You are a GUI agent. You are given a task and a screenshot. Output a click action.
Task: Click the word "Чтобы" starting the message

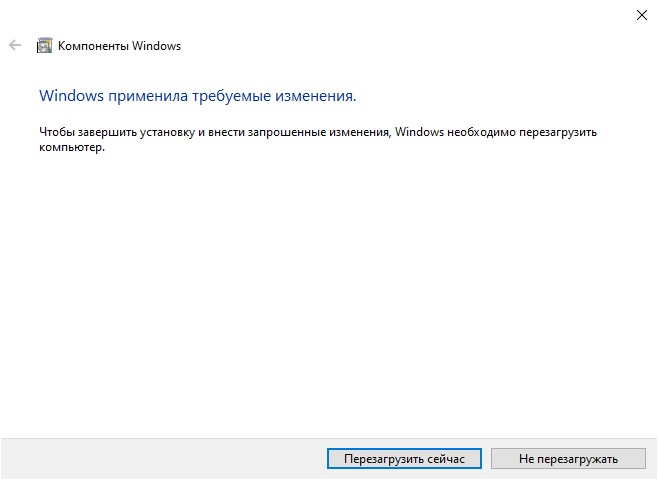[x=56, y=132]
